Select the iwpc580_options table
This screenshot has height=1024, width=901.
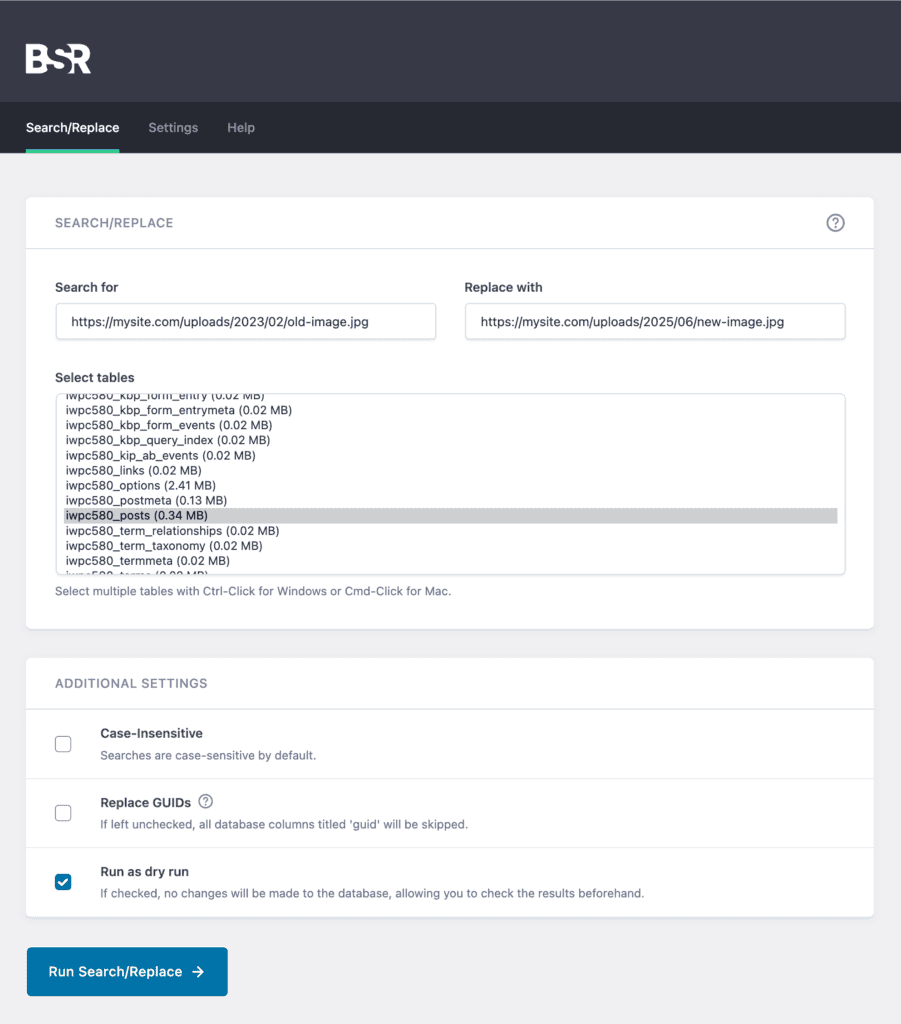[140, 485]
